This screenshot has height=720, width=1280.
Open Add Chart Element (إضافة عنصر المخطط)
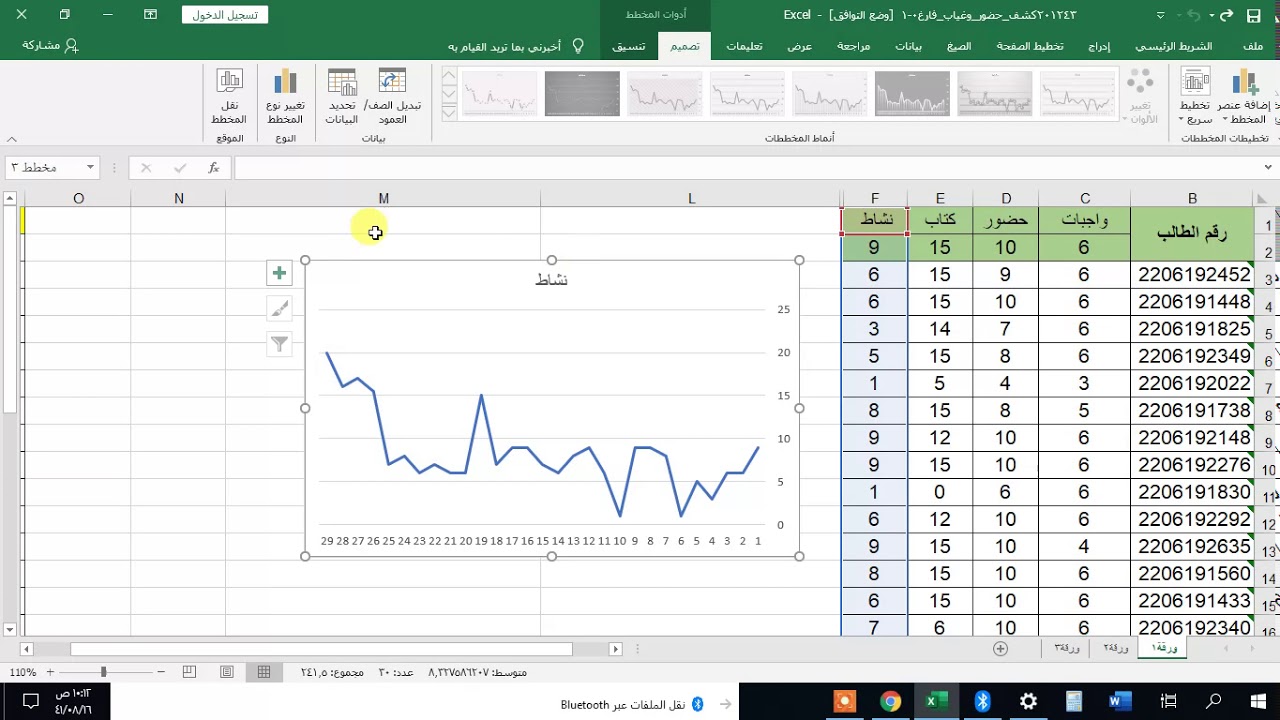[x=1243, y=96]
